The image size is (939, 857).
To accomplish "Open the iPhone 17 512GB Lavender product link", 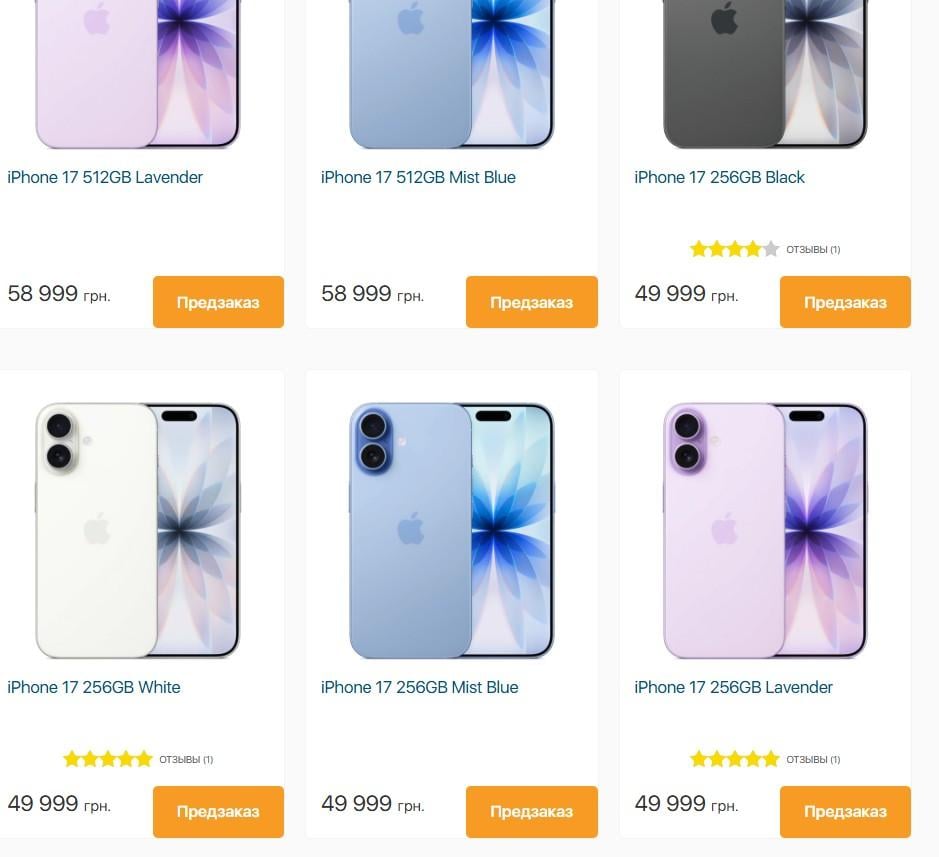I will (x=105, y=177).
